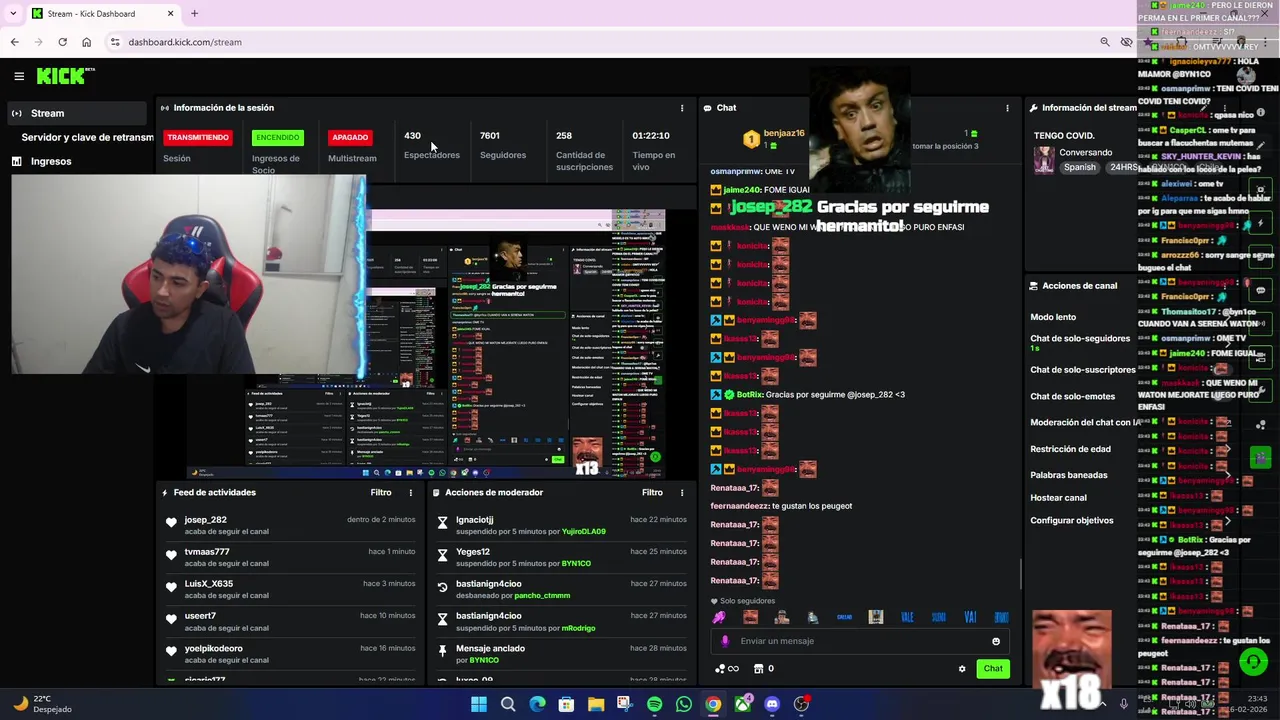Open Discord from the taskbar
The image size is (1280, 720).
(x=772, y=704)
